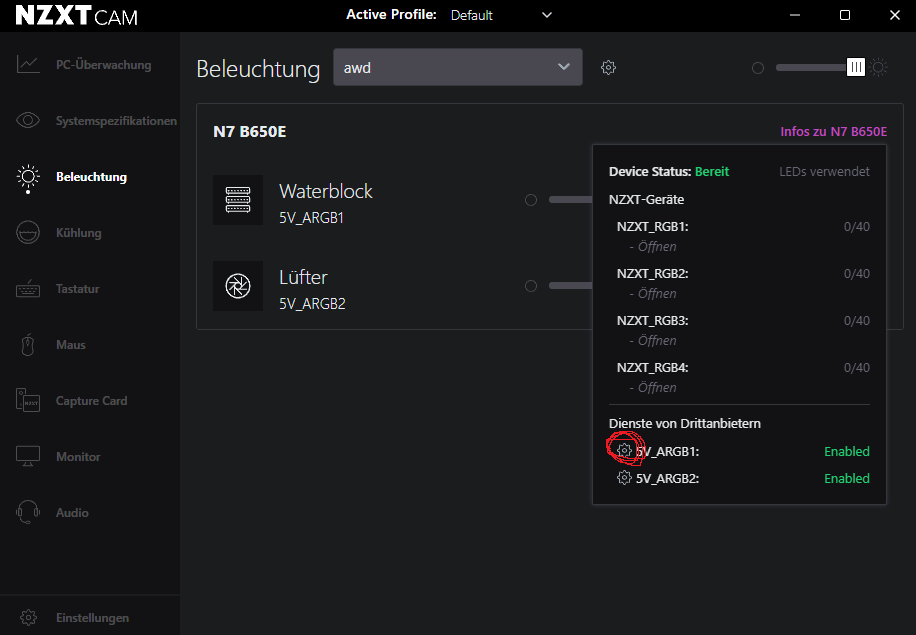916x635 pixels.
Task: Open settings gear for 5V_ARGB2
Action: [x=624, y=478]
